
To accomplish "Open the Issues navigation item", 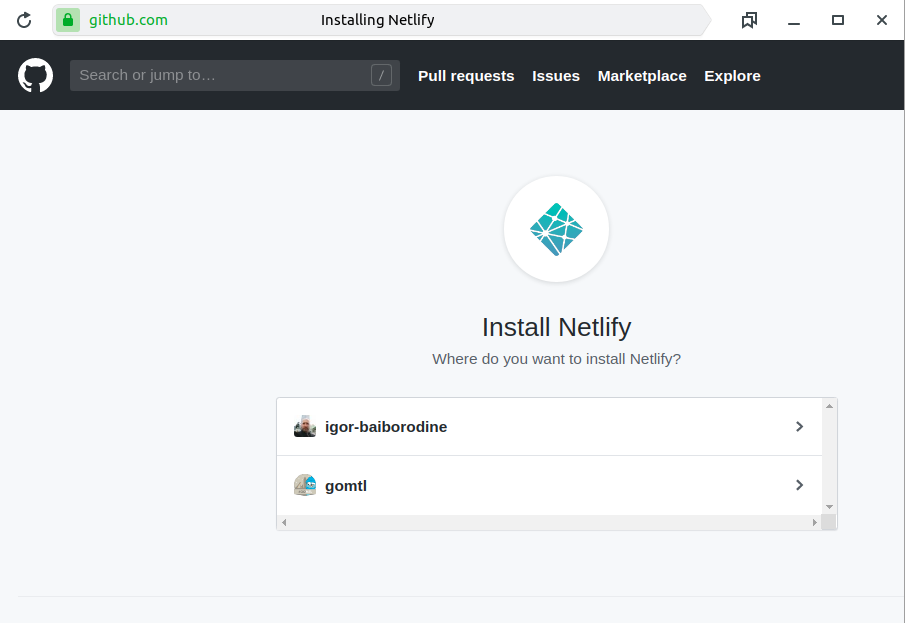I will [x=556, y=76].
